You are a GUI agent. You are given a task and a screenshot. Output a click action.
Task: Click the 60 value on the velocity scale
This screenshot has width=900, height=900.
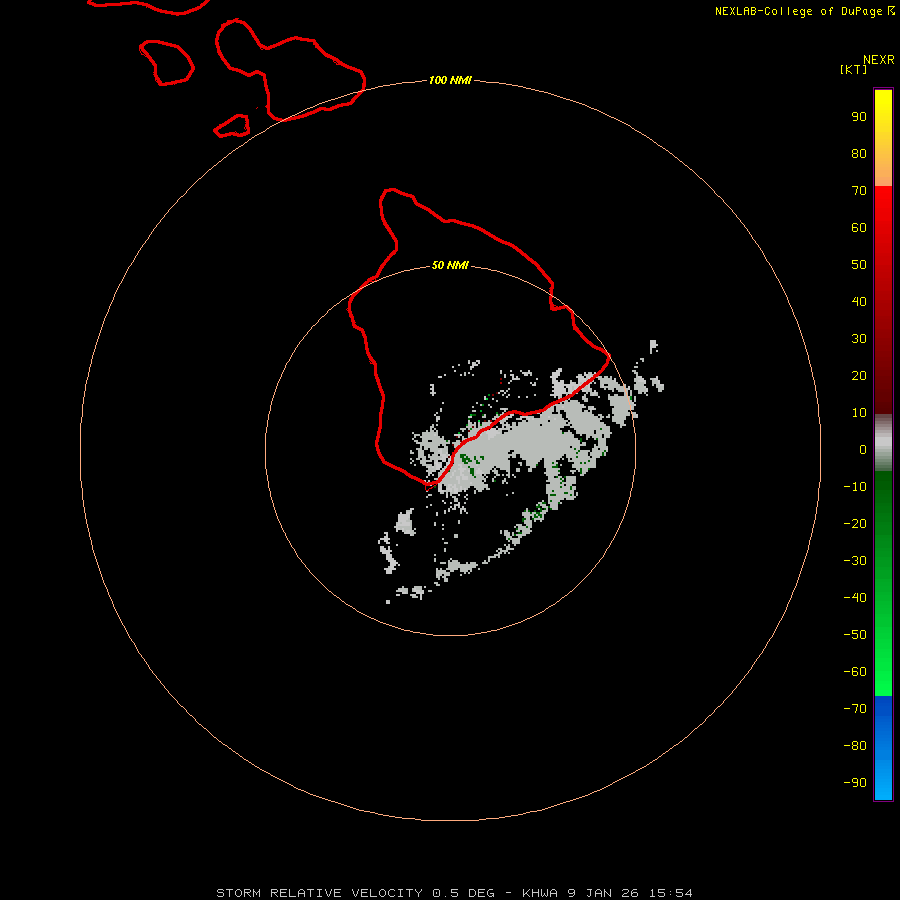[859, 227]
